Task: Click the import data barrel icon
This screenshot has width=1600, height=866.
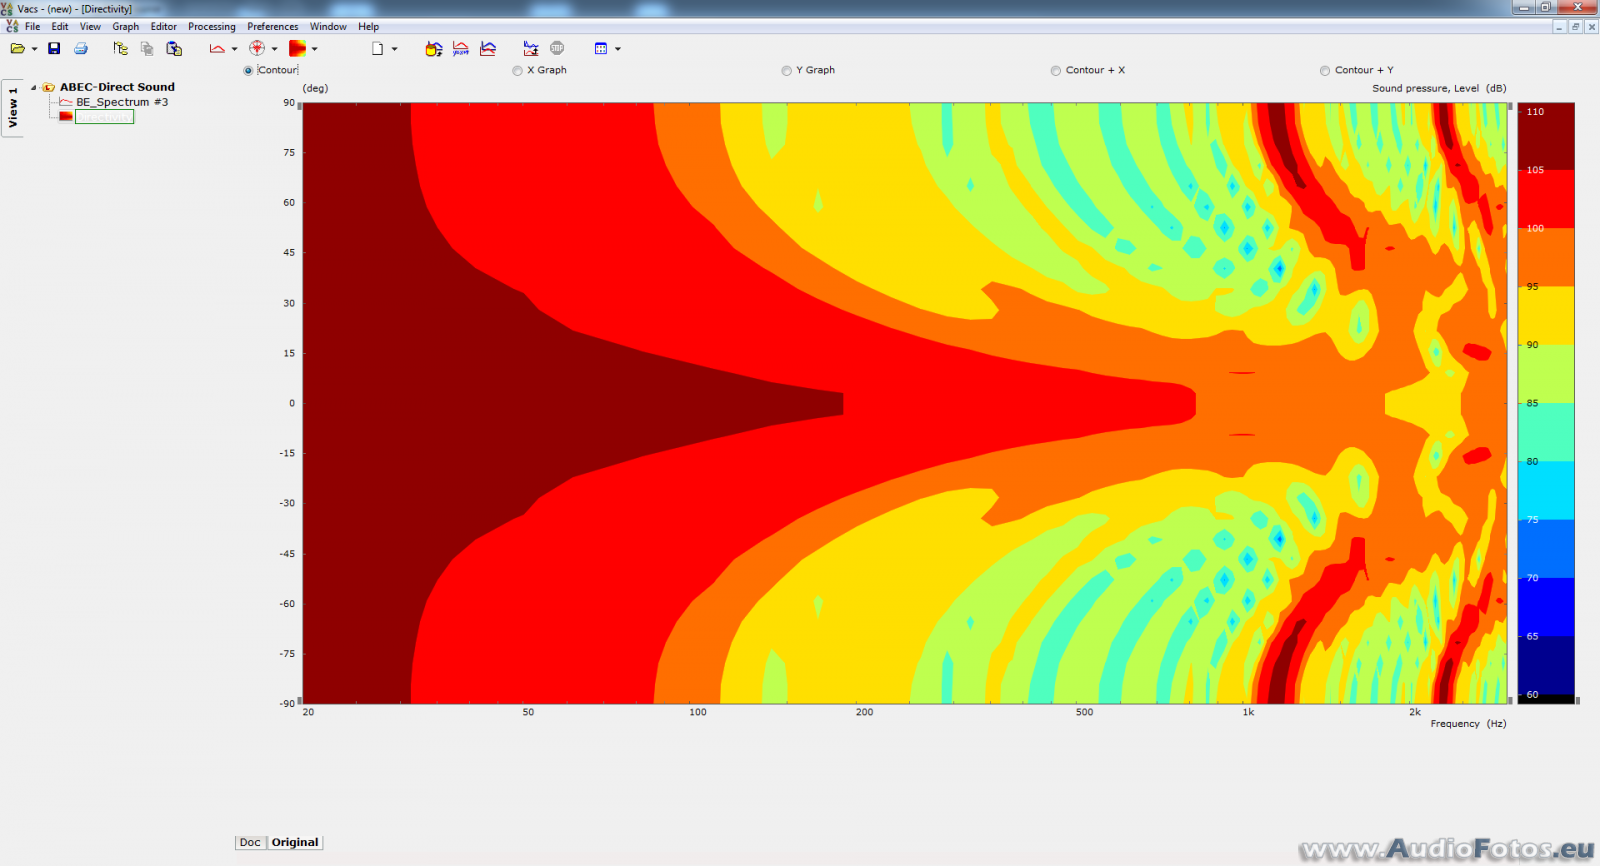Action: [x=434, y=48]
